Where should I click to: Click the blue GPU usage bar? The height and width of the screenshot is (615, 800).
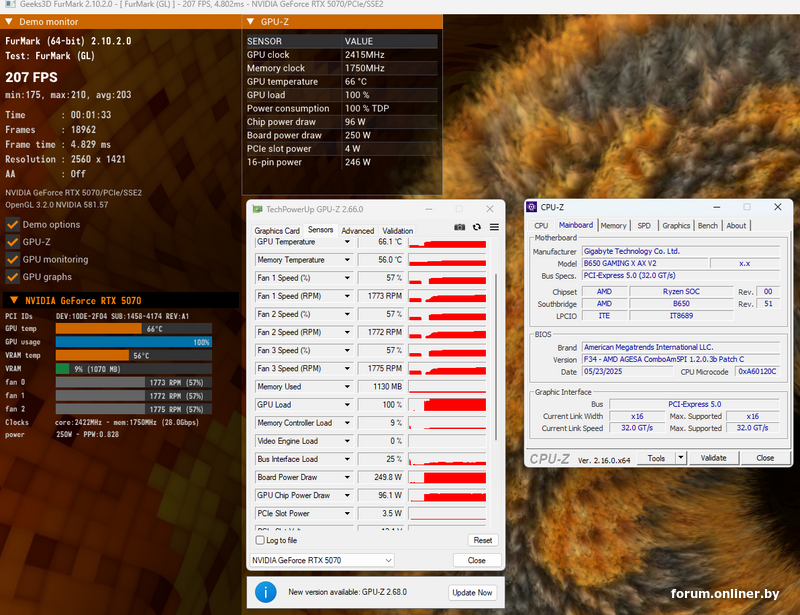coord(134,342)
